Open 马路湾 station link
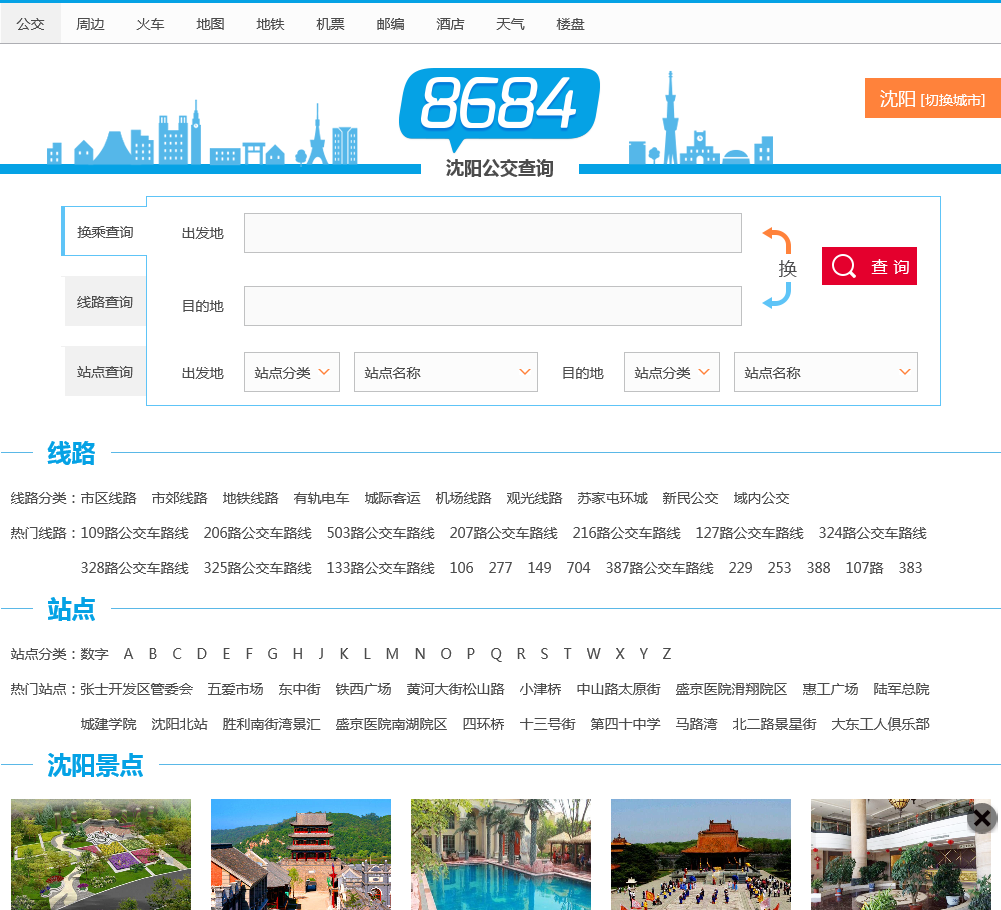The width and height of the screenshot is (1001, 910). click(x=696, y=724)
